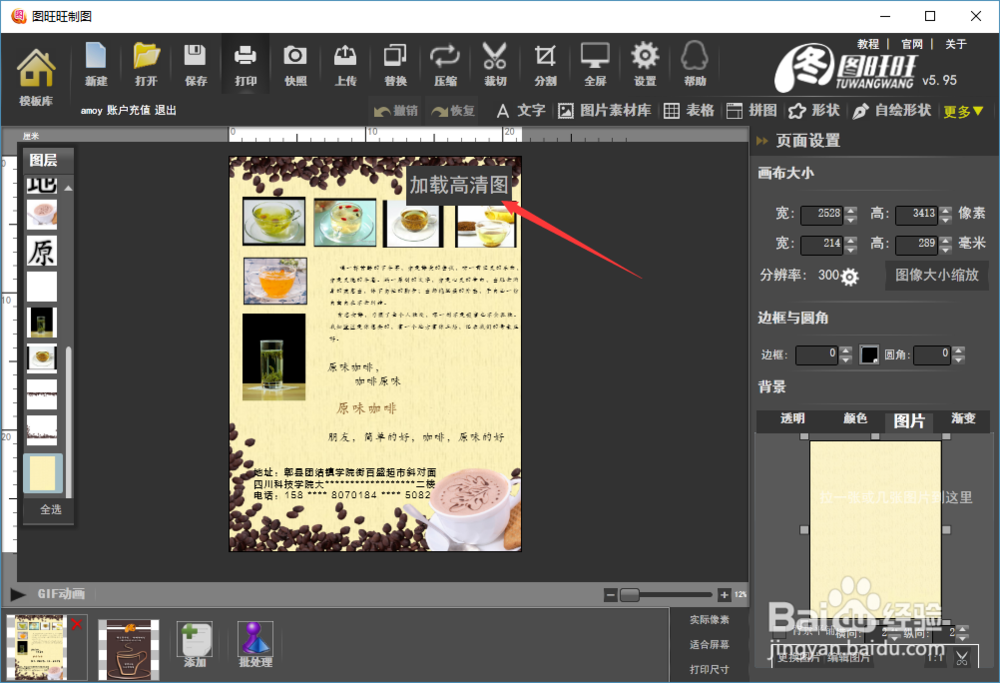This screenshot has height=683, width=1000.
Task: Click the 关于 about link
Action: tap(955, 44)
